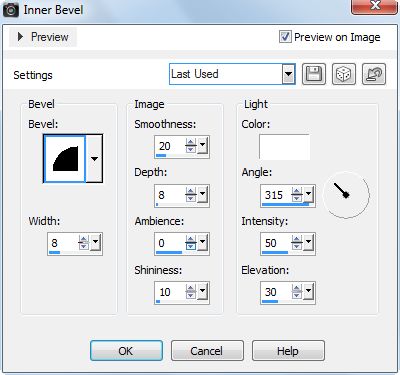Screen dimensions: 400x375
Task: Click the Save Preset floppy disk icon
Action: pos(314,74)
